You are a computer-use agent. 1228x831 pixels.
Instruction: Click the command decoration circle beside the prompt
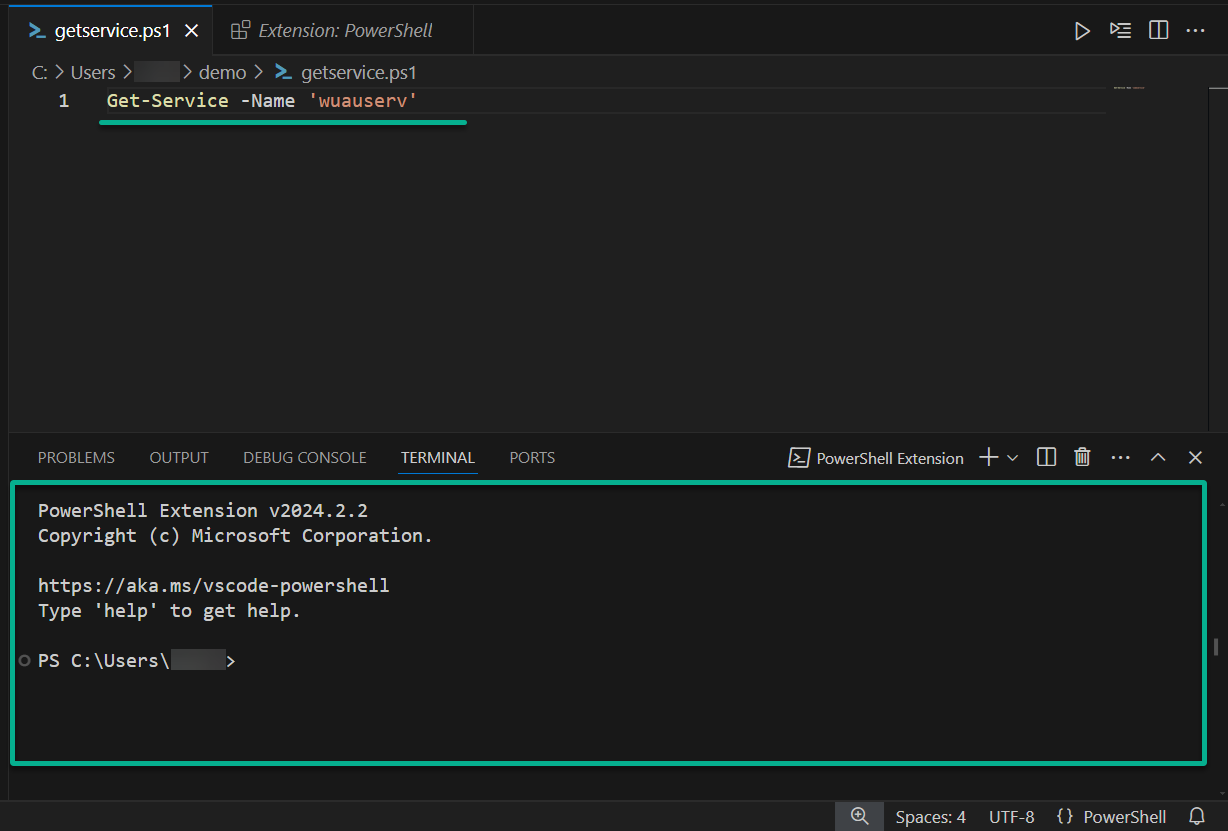pos(24,660)
